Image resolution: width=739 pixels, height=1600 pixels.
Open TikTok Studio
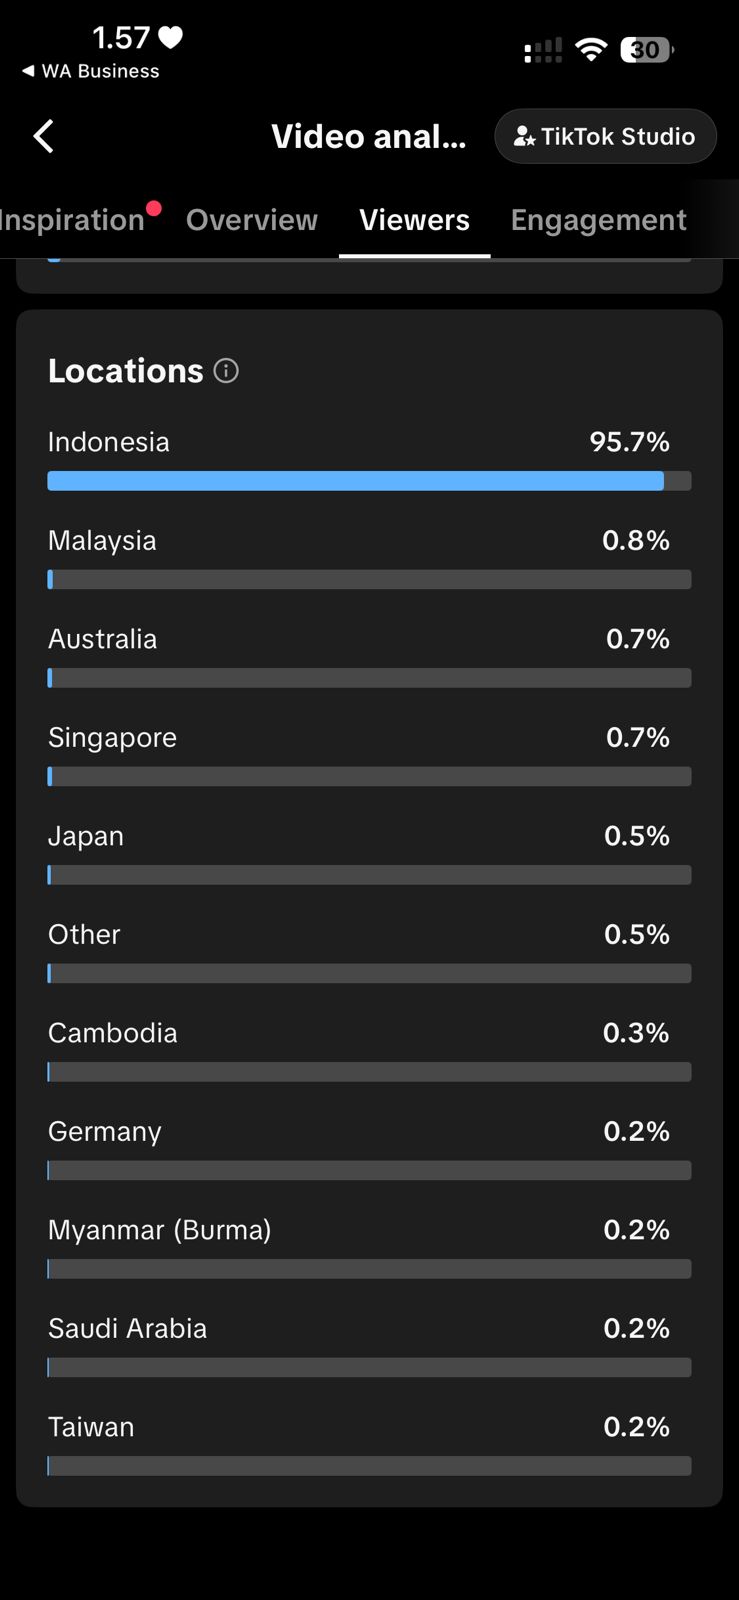click(605, 136)
